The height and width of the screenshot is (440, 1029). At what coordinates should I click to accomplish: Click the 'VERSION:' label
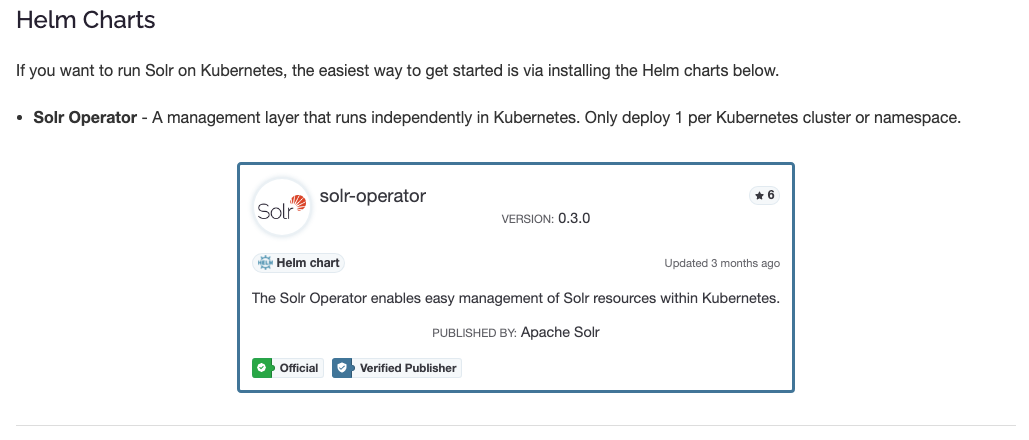coord(527,219)
